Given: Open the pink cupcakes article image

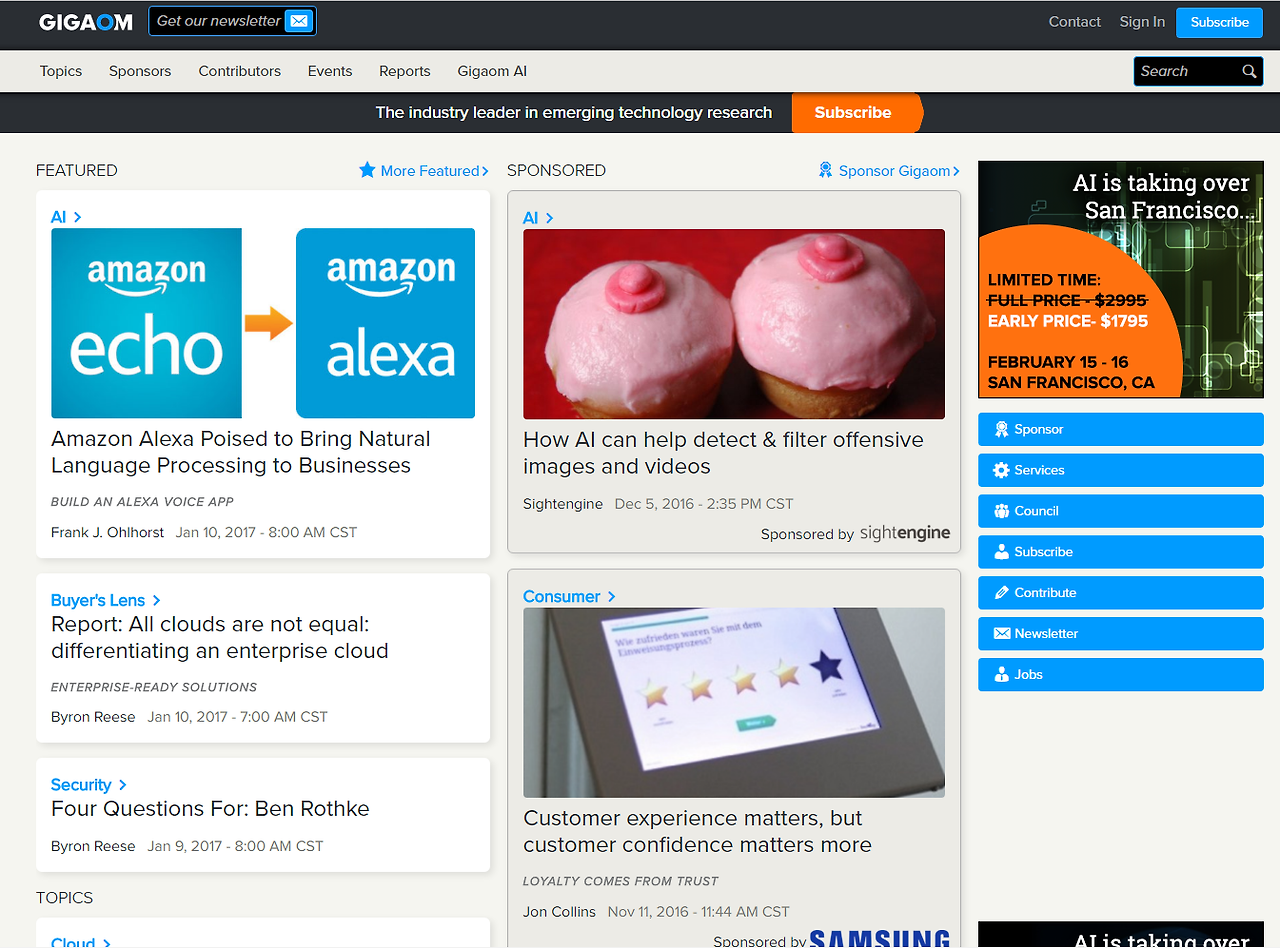Looking at the screenshot, I should (734, 324).
